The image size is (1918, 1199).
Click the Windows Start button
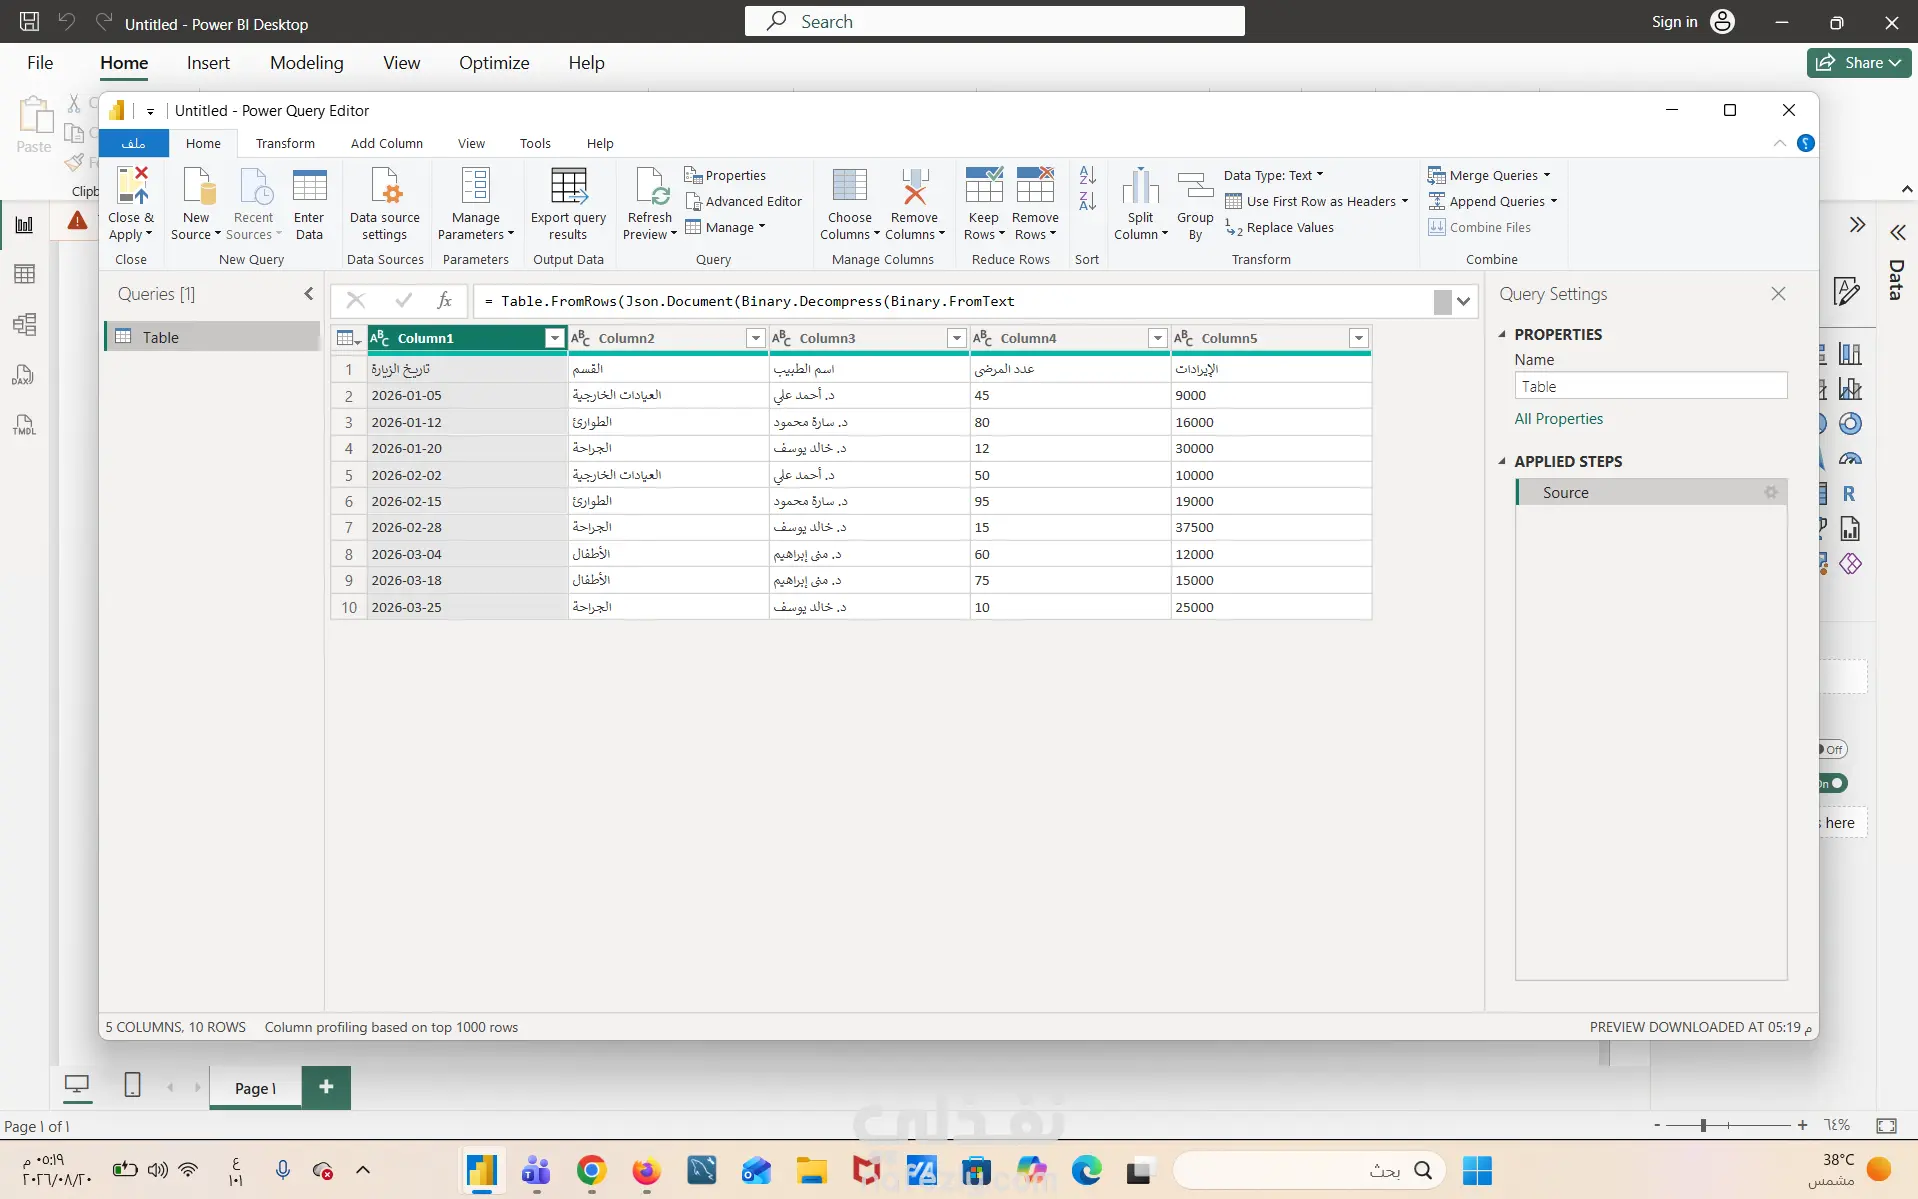1477,1170
